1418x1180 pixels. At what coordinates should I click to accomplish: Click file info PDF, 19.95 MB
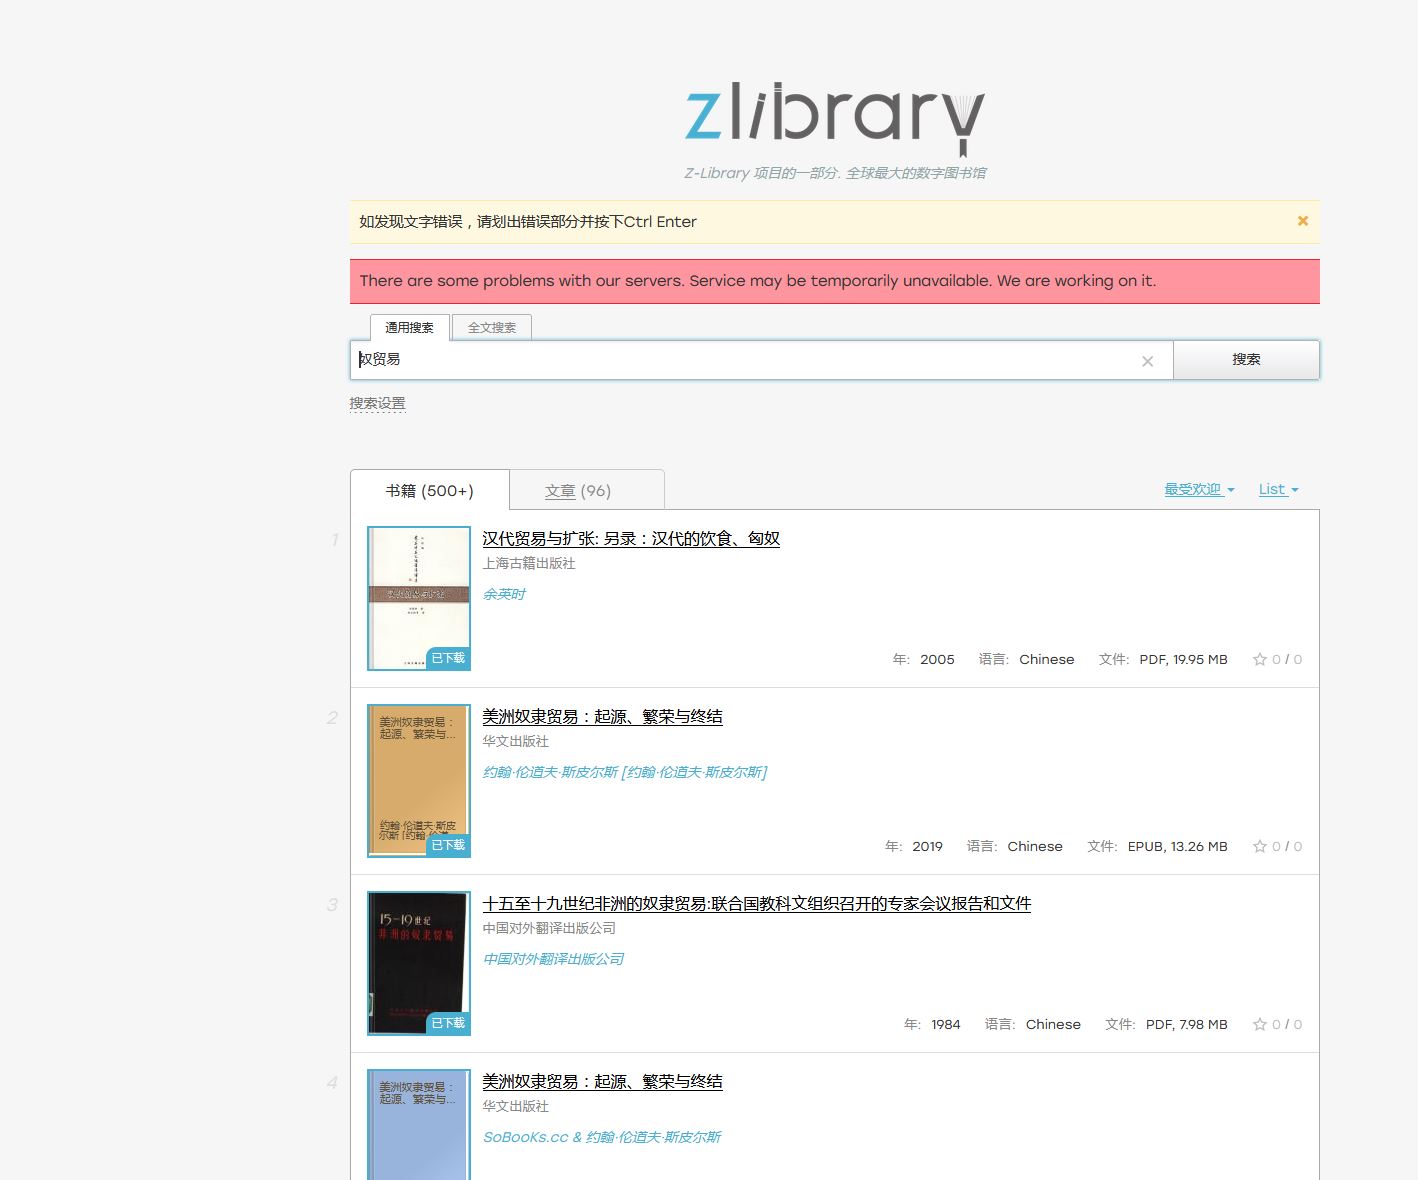pos(1183,659)
